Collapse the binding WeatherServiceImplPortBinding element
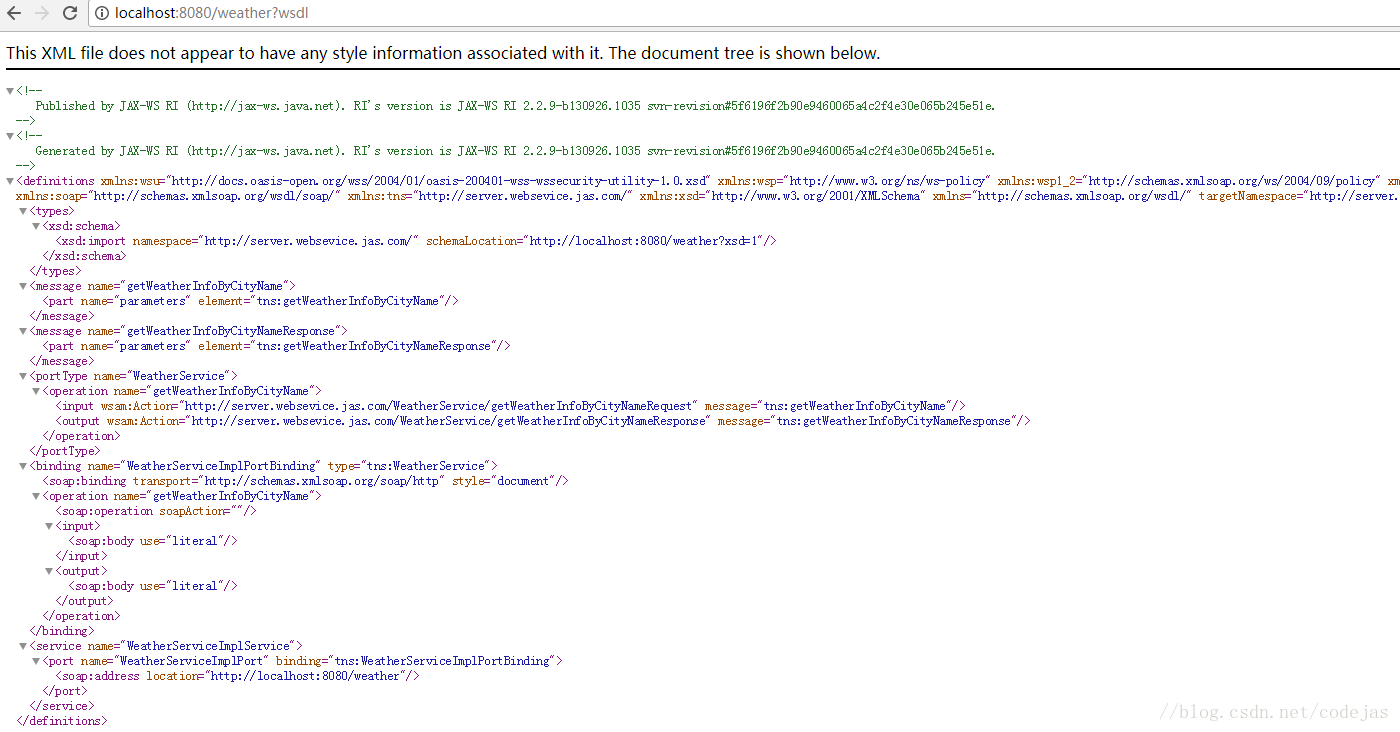This screenshot has height=732, width=1400. pos(22,466)
